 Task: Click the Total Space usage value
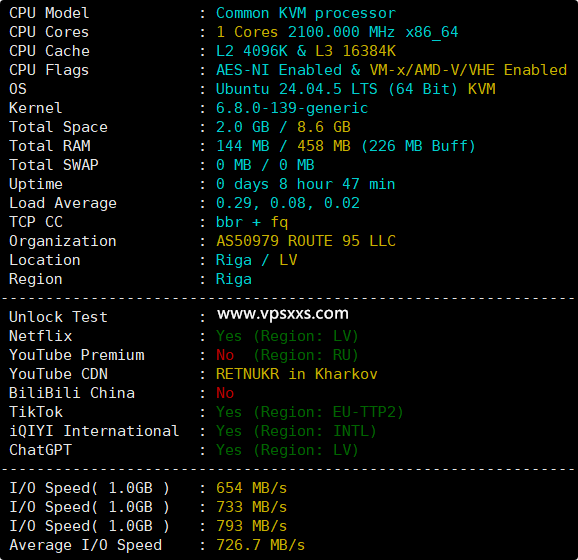click(x=283, y=127)
